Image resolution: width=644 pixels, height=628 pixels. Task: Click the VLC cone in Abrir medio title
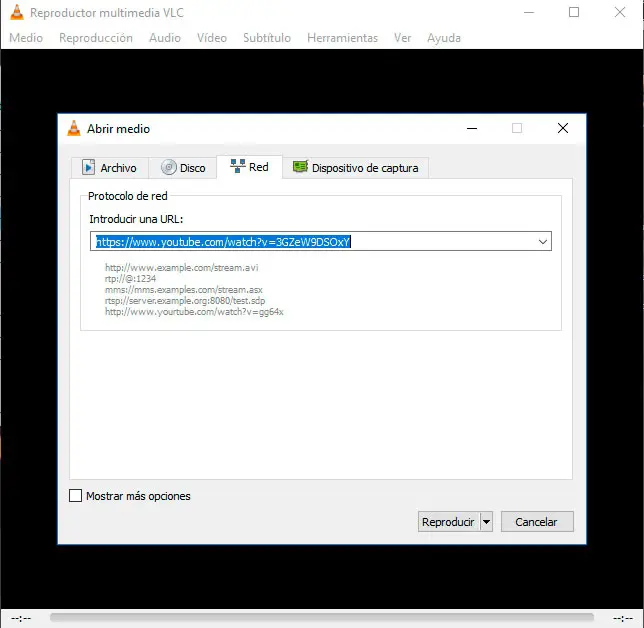click(74, 128)
